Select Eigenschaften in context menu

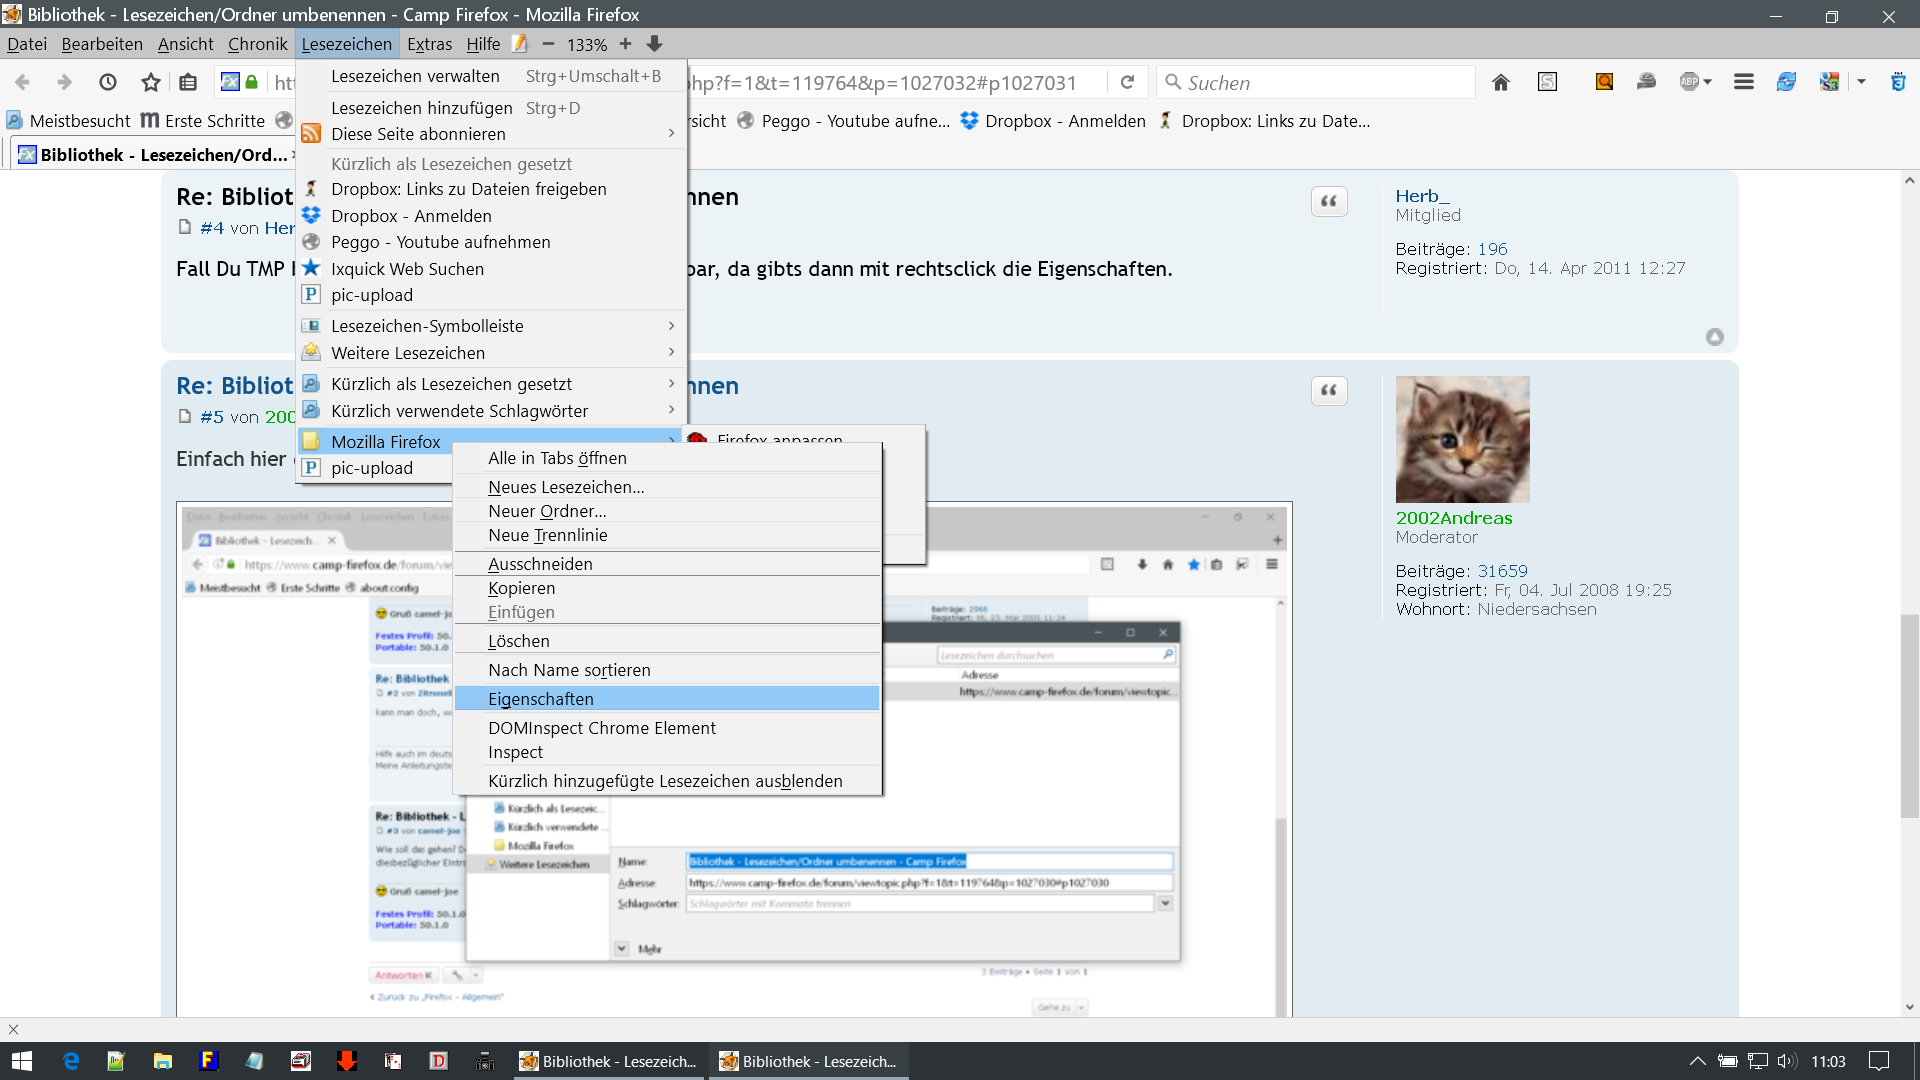(x=541, y=699)
